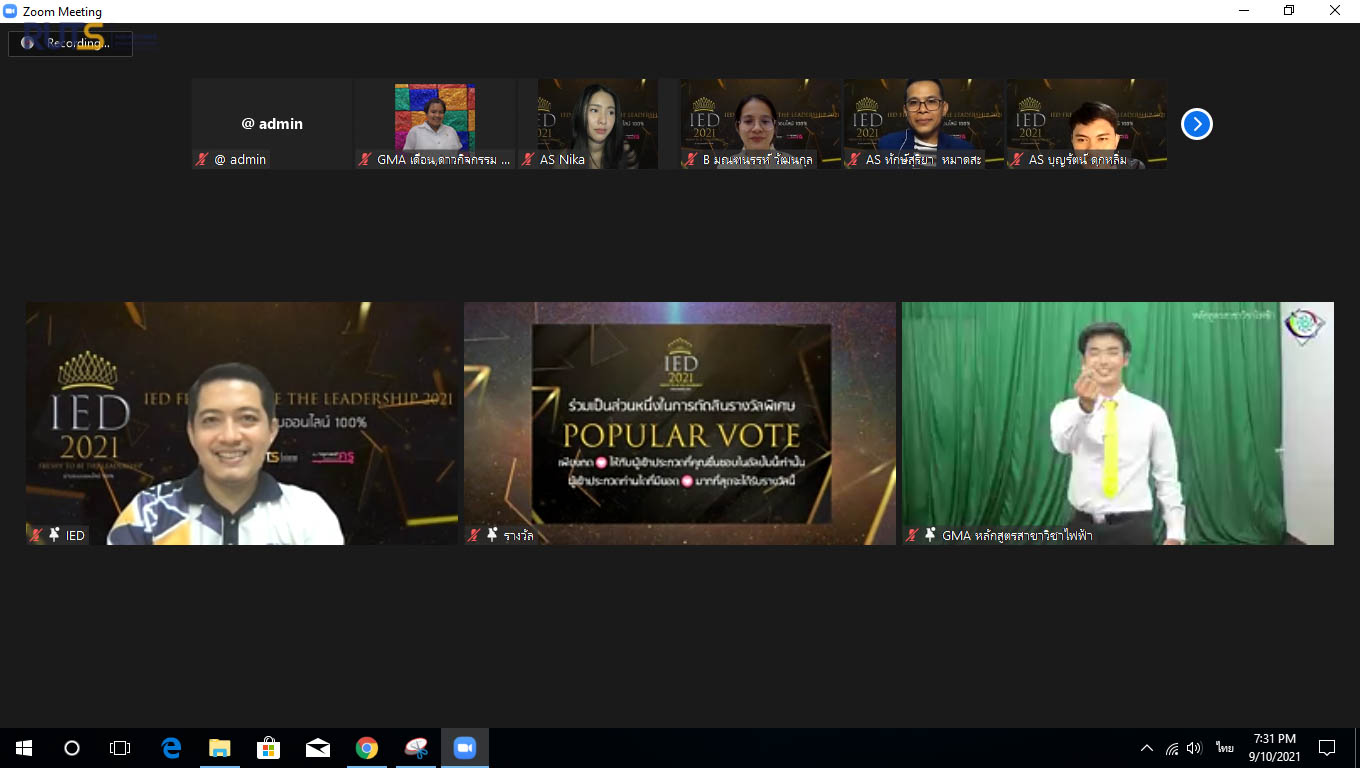Select the @ admin participant tile

272,124
